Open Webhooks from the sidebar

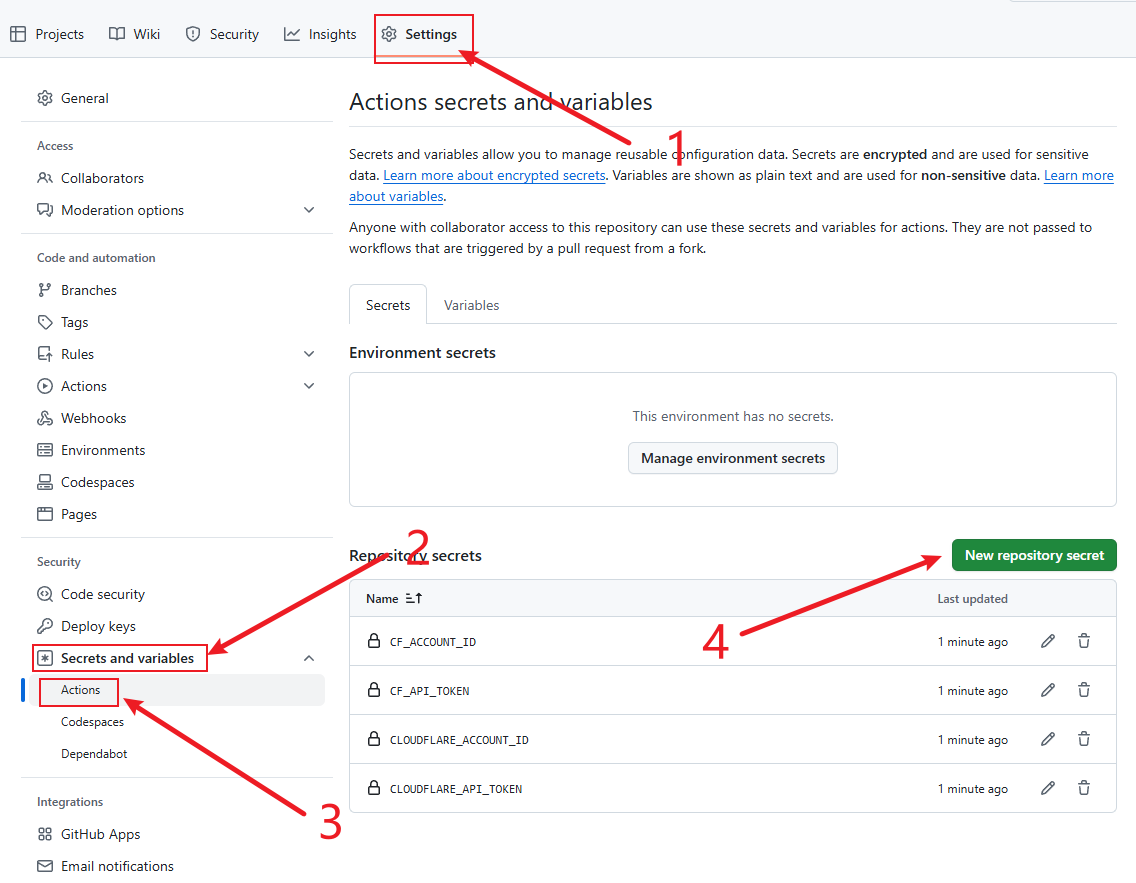[x=93, y=418]
